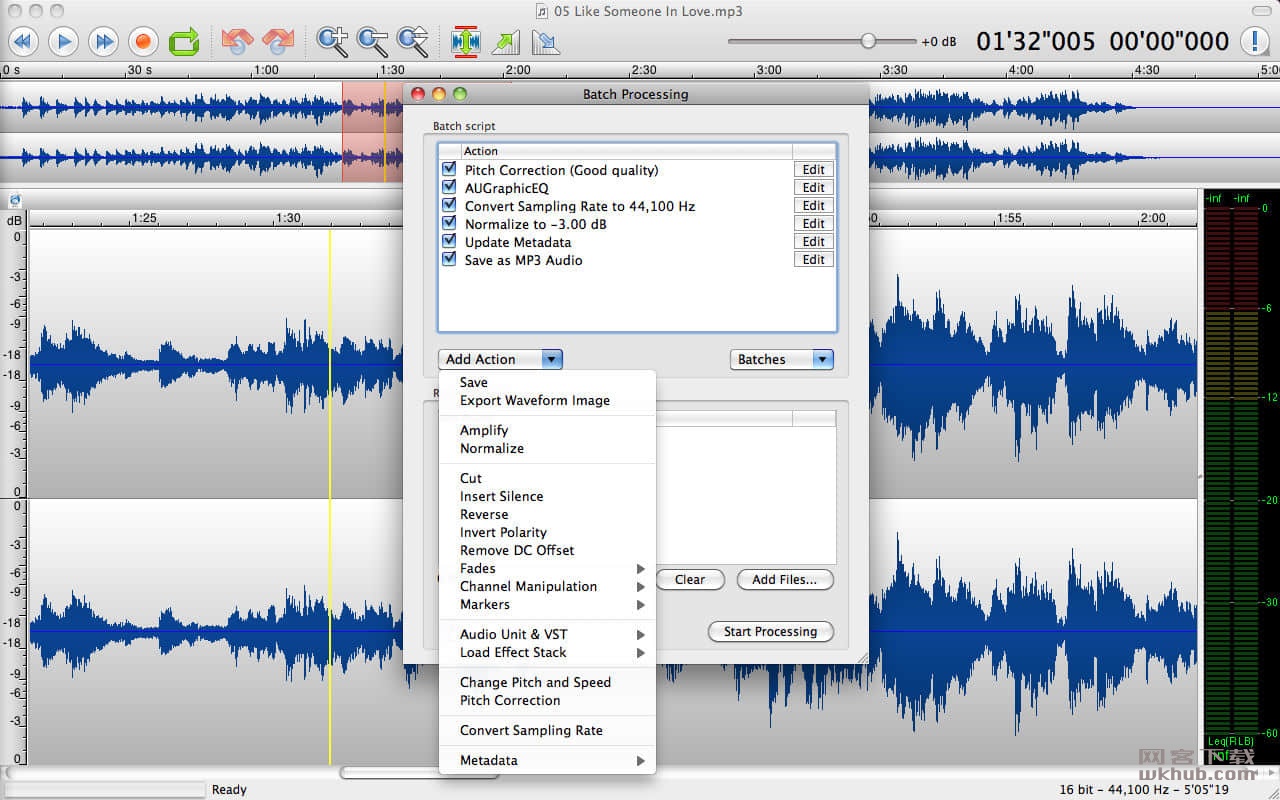Uncheck Pitch Correction (Good quality) action
The height and width of the screenshot is (800, 1280).
[x=449, y=170]
